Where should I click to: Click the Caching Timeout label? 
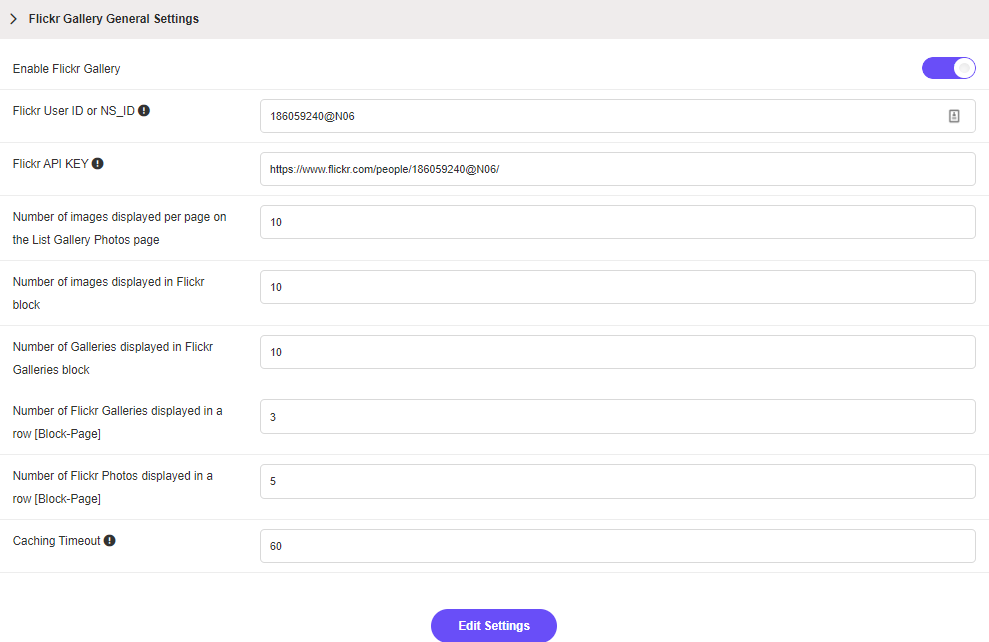point(57,541)
